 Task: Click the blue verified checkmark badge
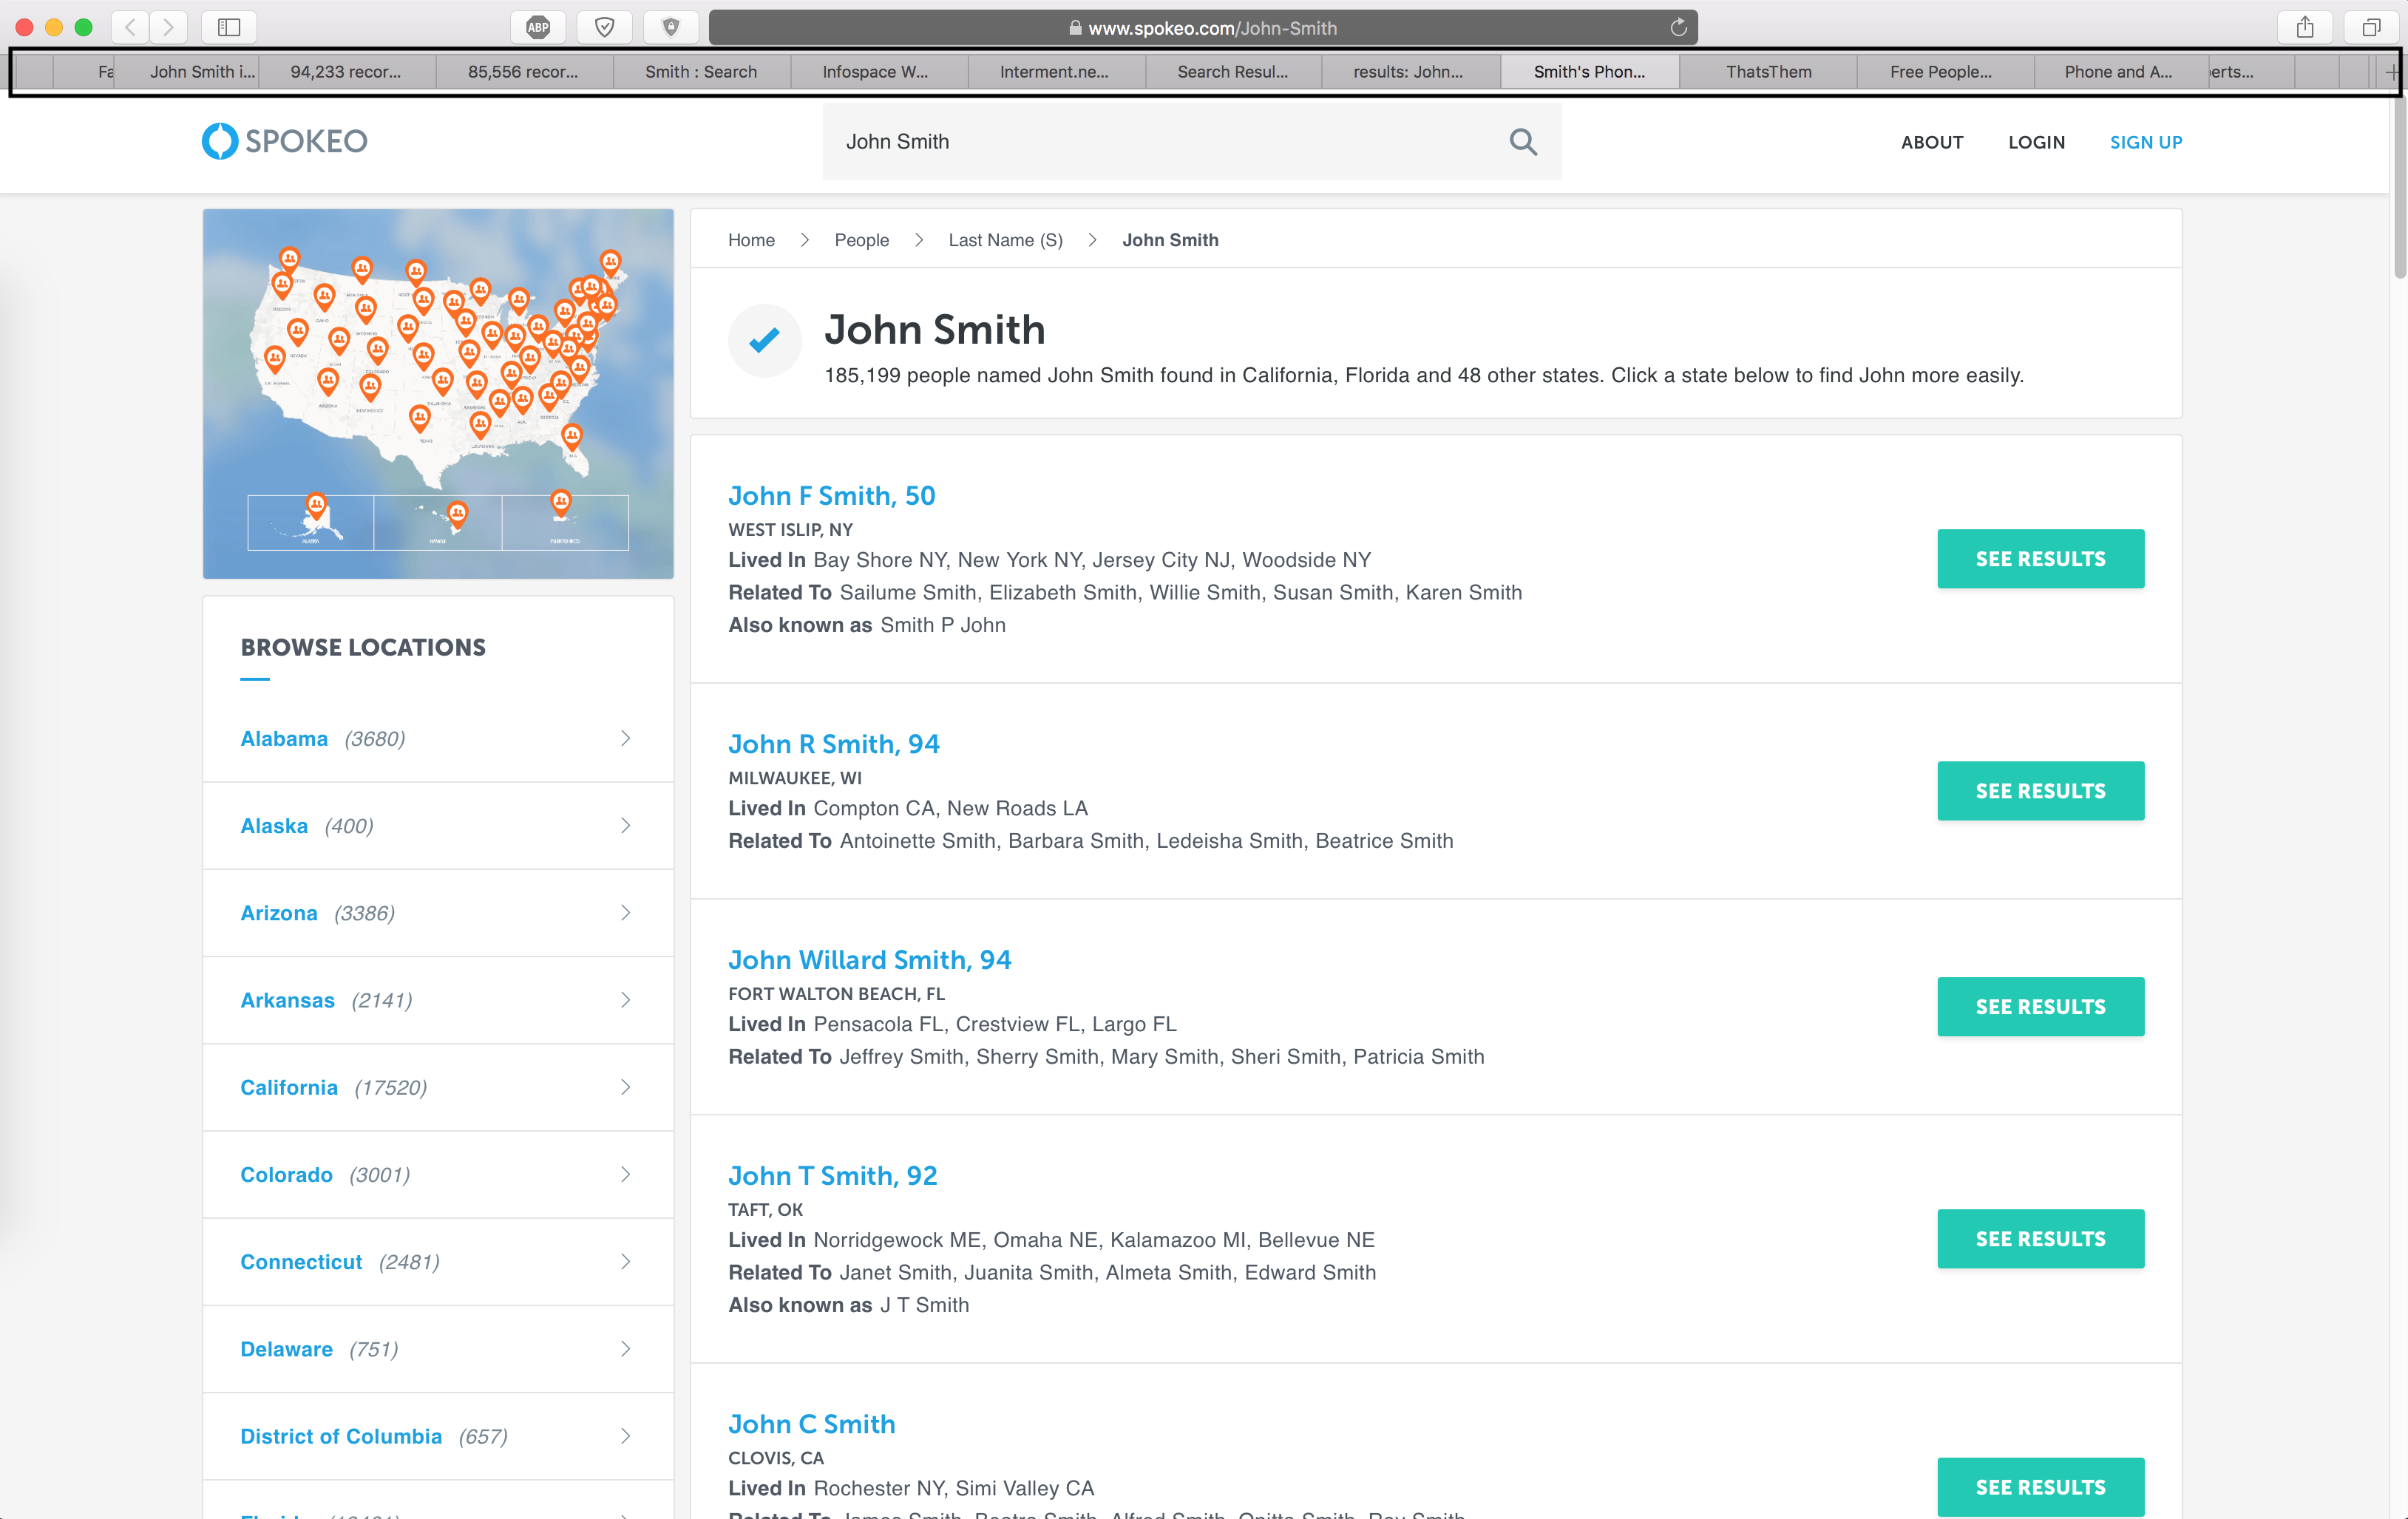click(764, 341)
